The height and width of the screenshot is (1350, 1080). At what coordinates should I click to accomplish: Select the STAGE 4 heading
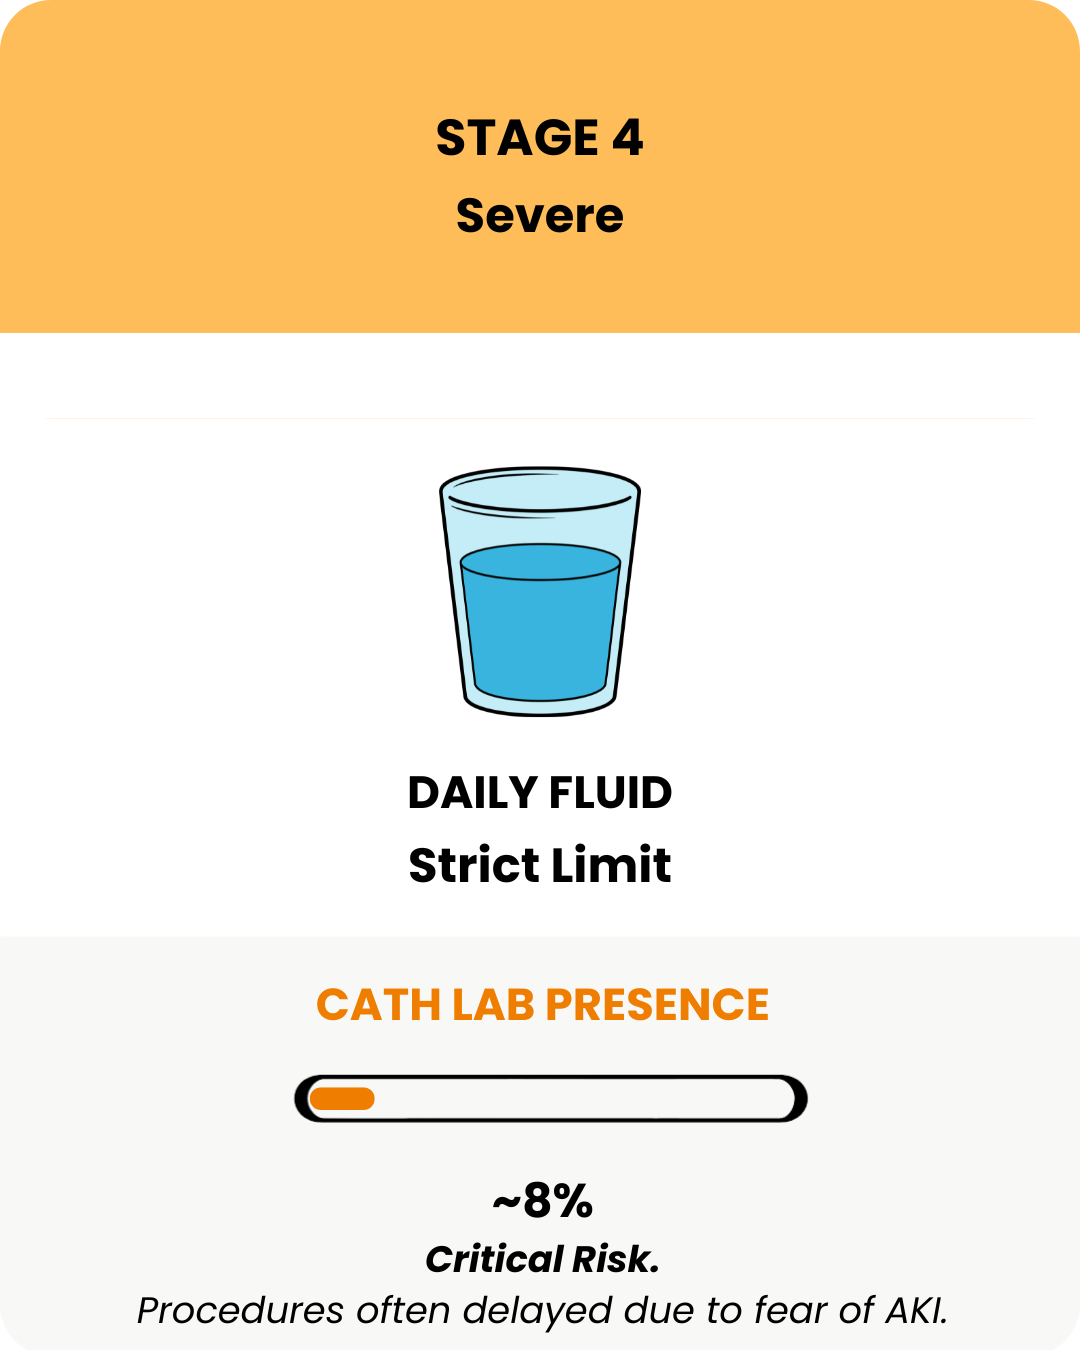540,138
